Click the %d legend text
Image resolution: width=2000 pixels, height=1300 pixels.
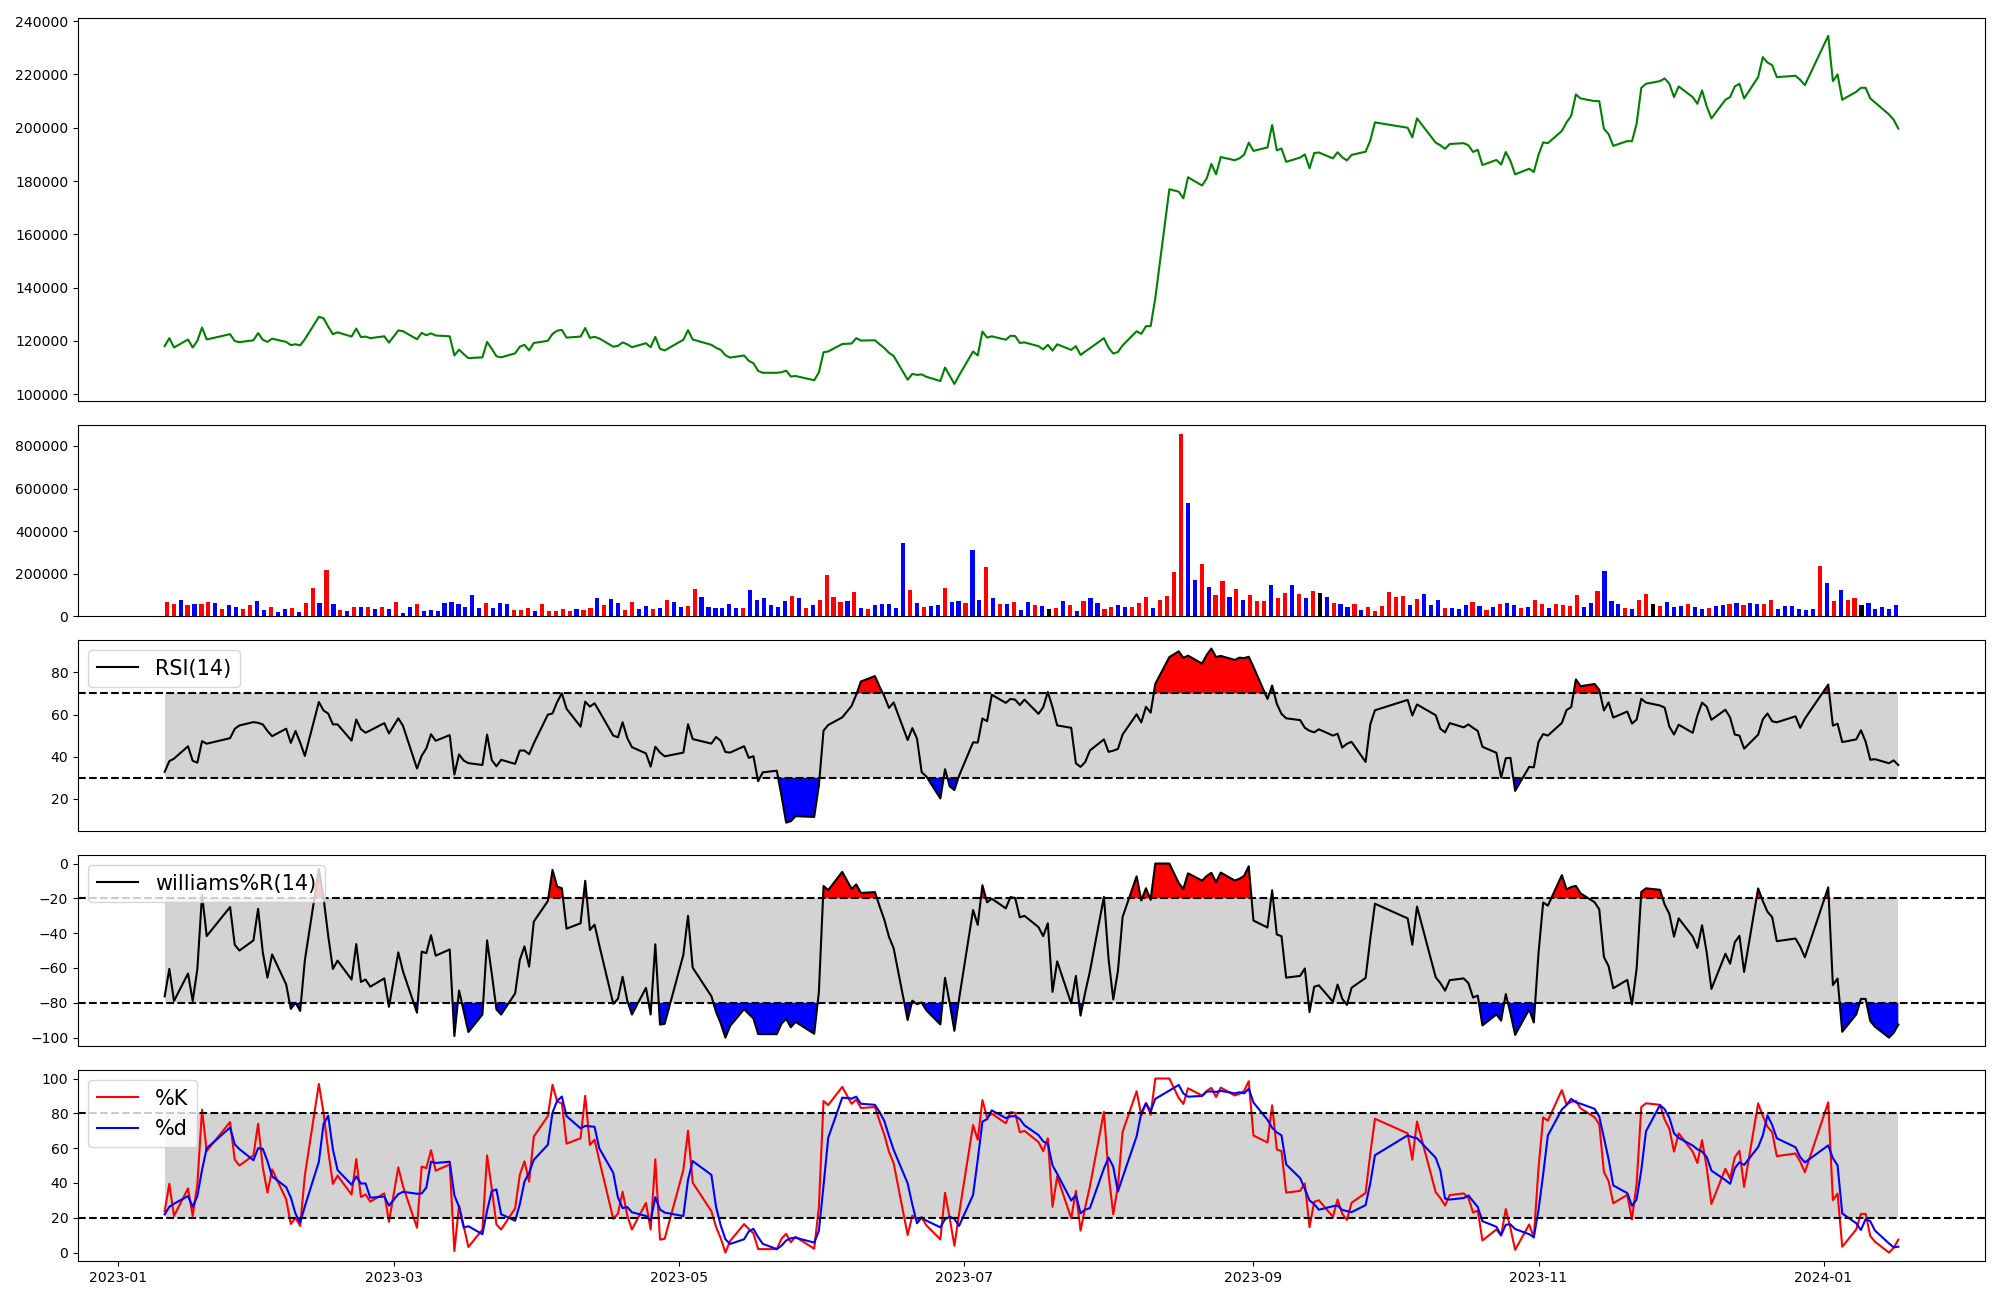(171, 1128)
